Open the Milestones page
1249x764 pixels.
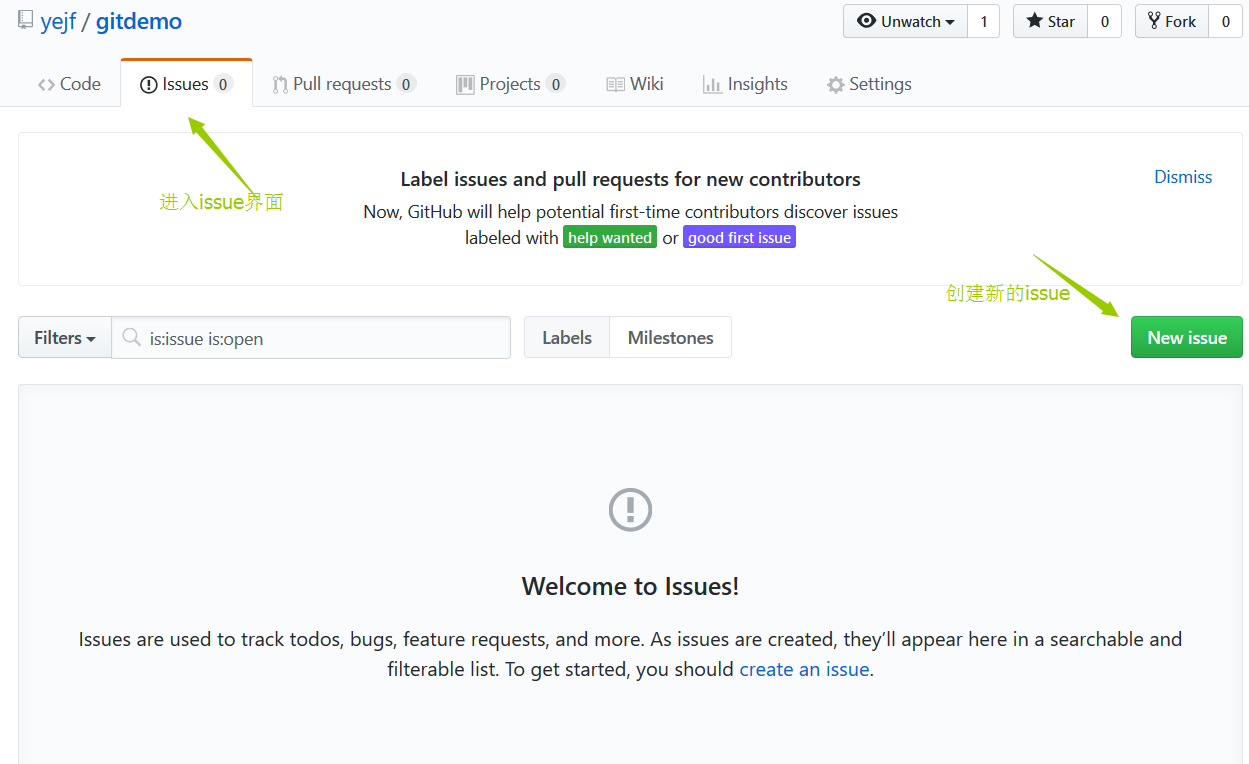coord(671,338)
